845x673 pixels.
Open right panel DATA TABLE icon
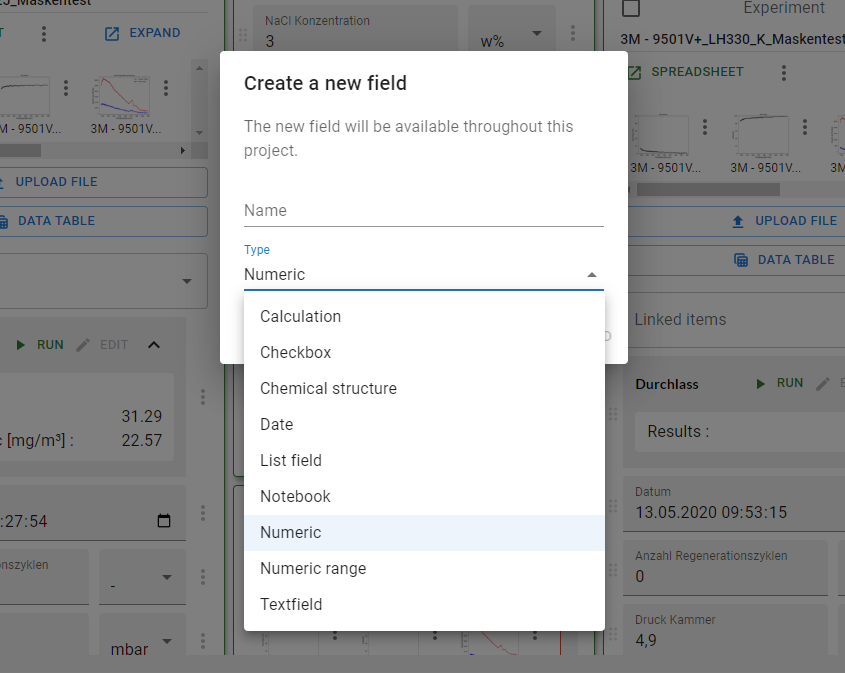pyautogui.click(x=741, y=260)
